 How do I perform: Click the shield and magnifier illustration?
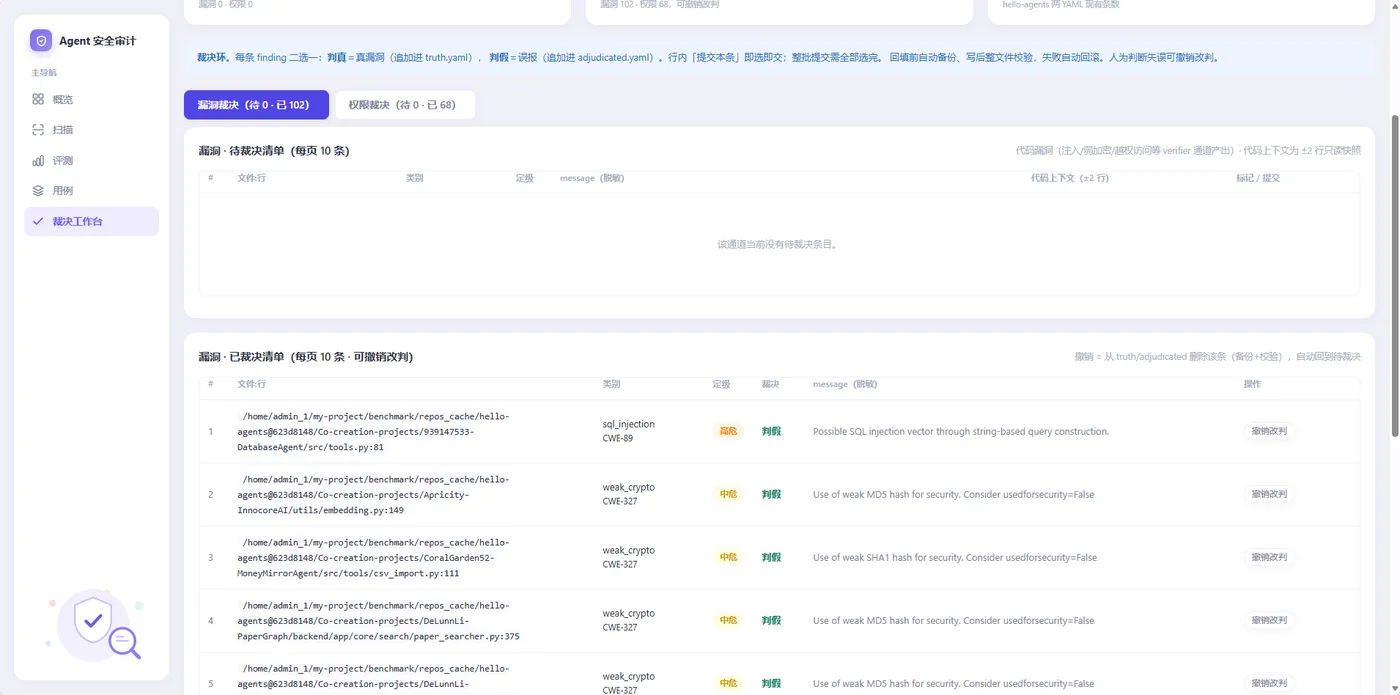click(x=95, y=625)
